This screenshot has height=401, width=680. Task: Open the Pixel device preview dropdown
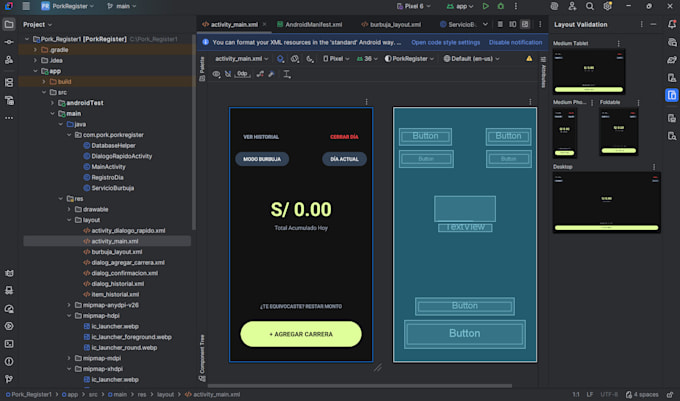pos(336,59)
